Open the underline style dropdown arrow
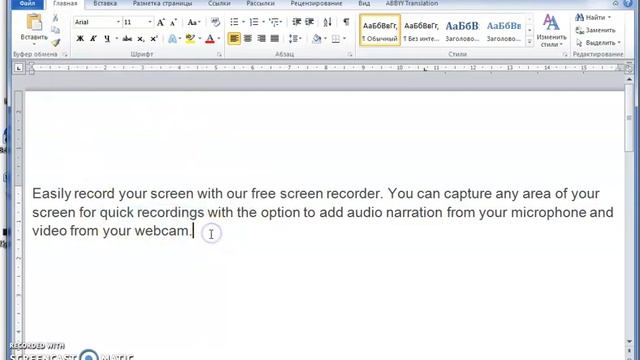640x360 pixels. [x=116, y=39]
